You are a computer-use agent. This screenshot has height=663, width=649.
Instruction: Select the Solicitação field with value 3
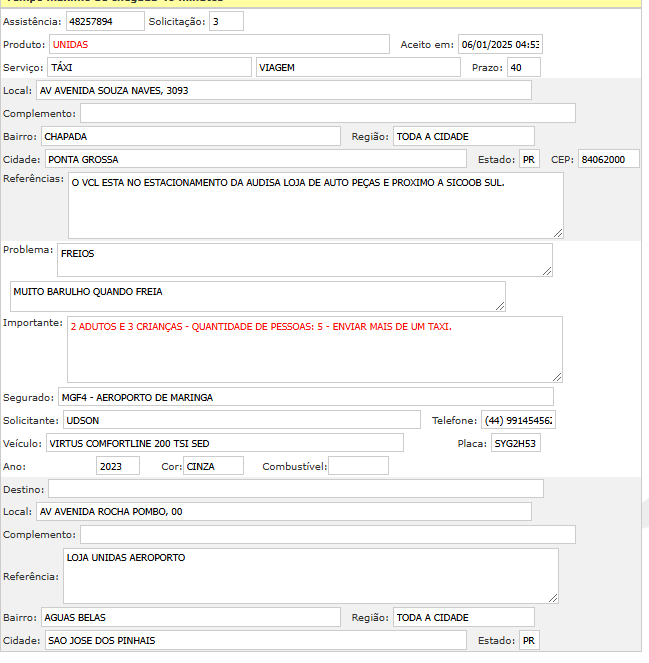point(226,22)
